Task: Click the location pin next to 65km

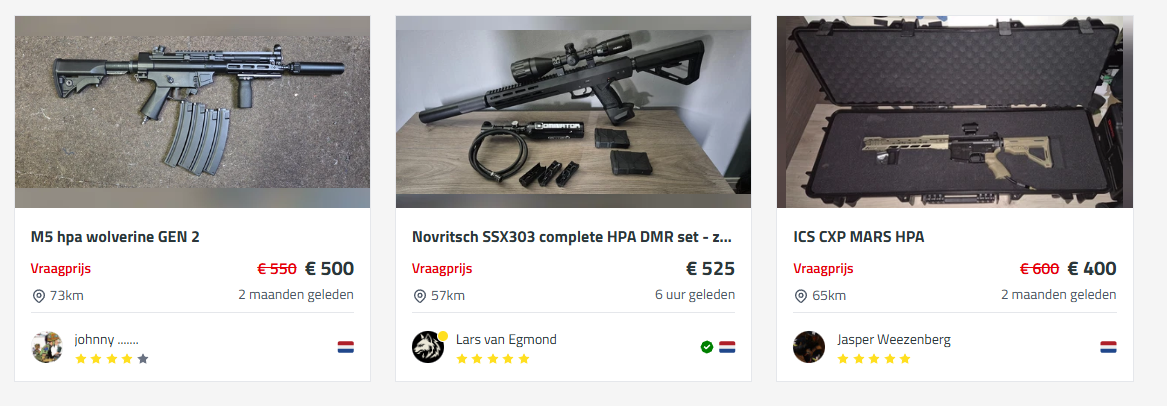Action: pyautogui.click(x=801, y=296)
